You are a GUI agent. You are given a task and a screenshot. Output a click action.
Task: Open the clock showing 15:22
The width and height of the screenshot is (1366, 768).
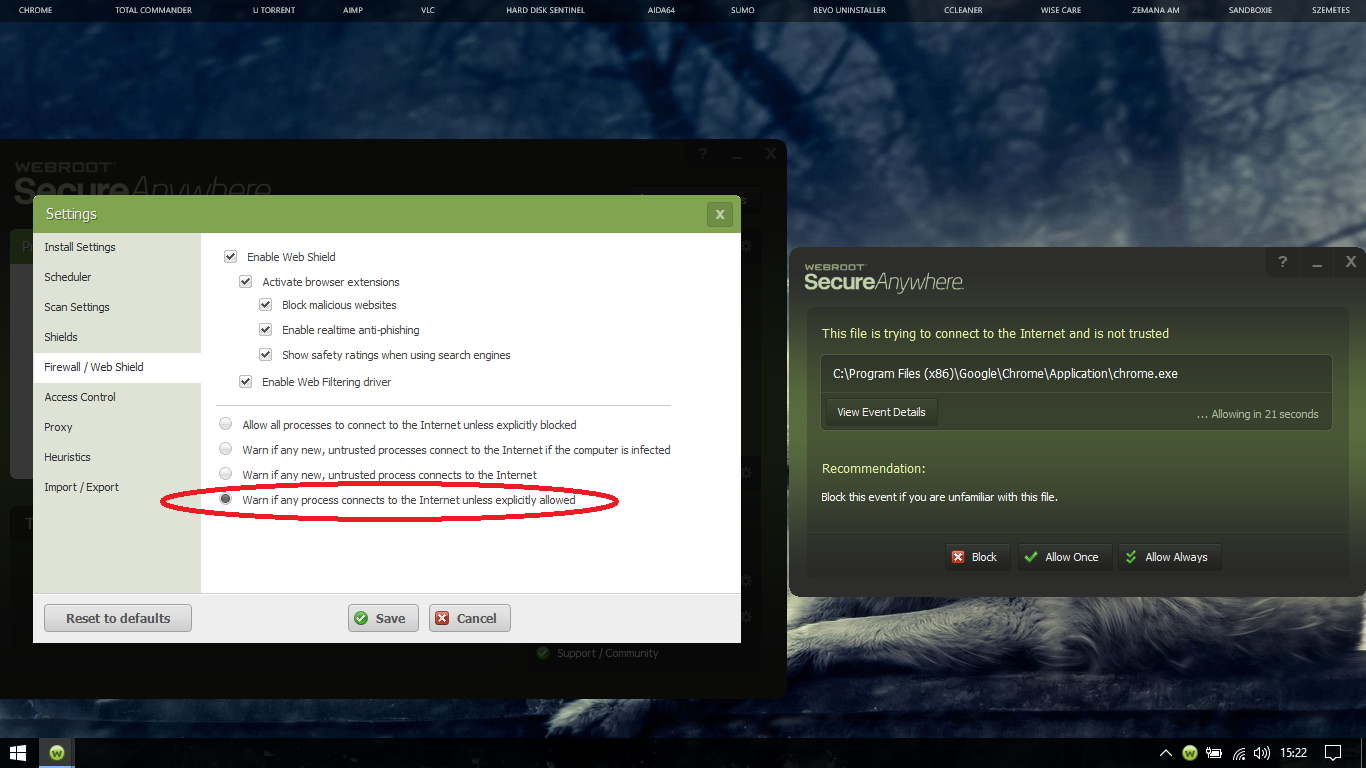[x=1294, y=753]
